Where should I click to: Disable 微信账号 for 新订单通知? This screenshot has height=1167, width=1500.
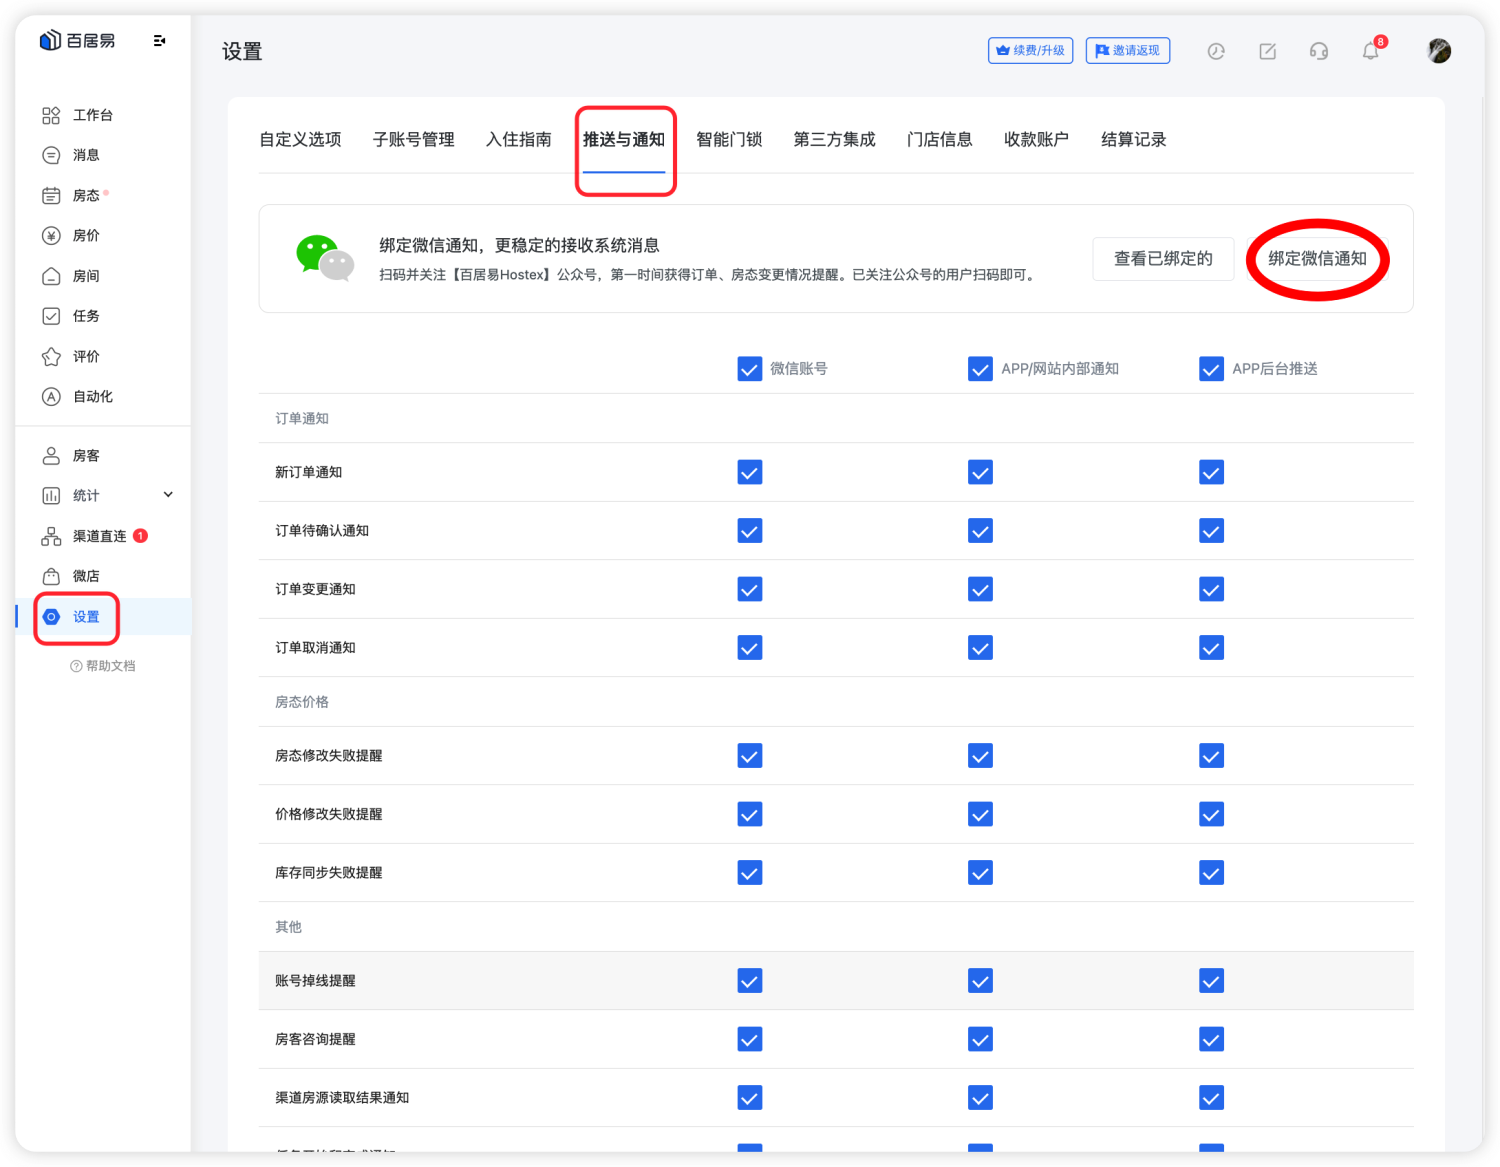click(x=750, y=472)
